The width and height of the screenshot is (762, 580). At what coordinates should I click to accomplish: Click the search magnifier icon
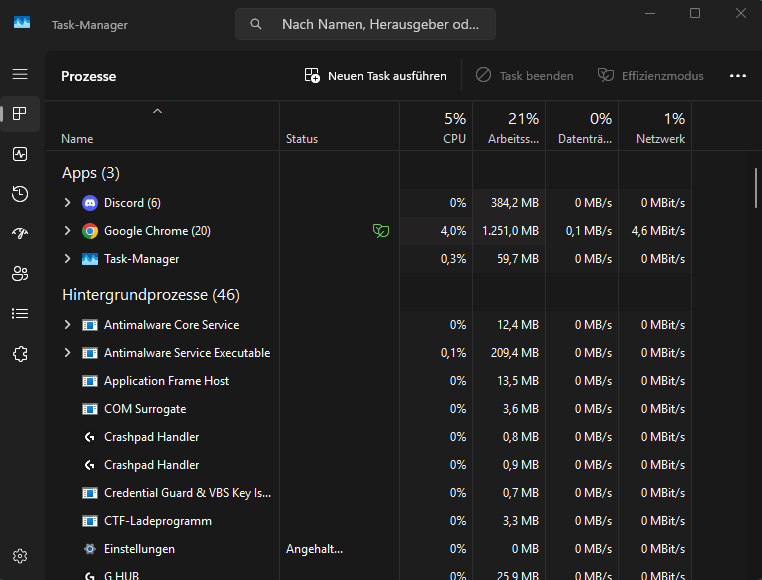pos(256,24)
